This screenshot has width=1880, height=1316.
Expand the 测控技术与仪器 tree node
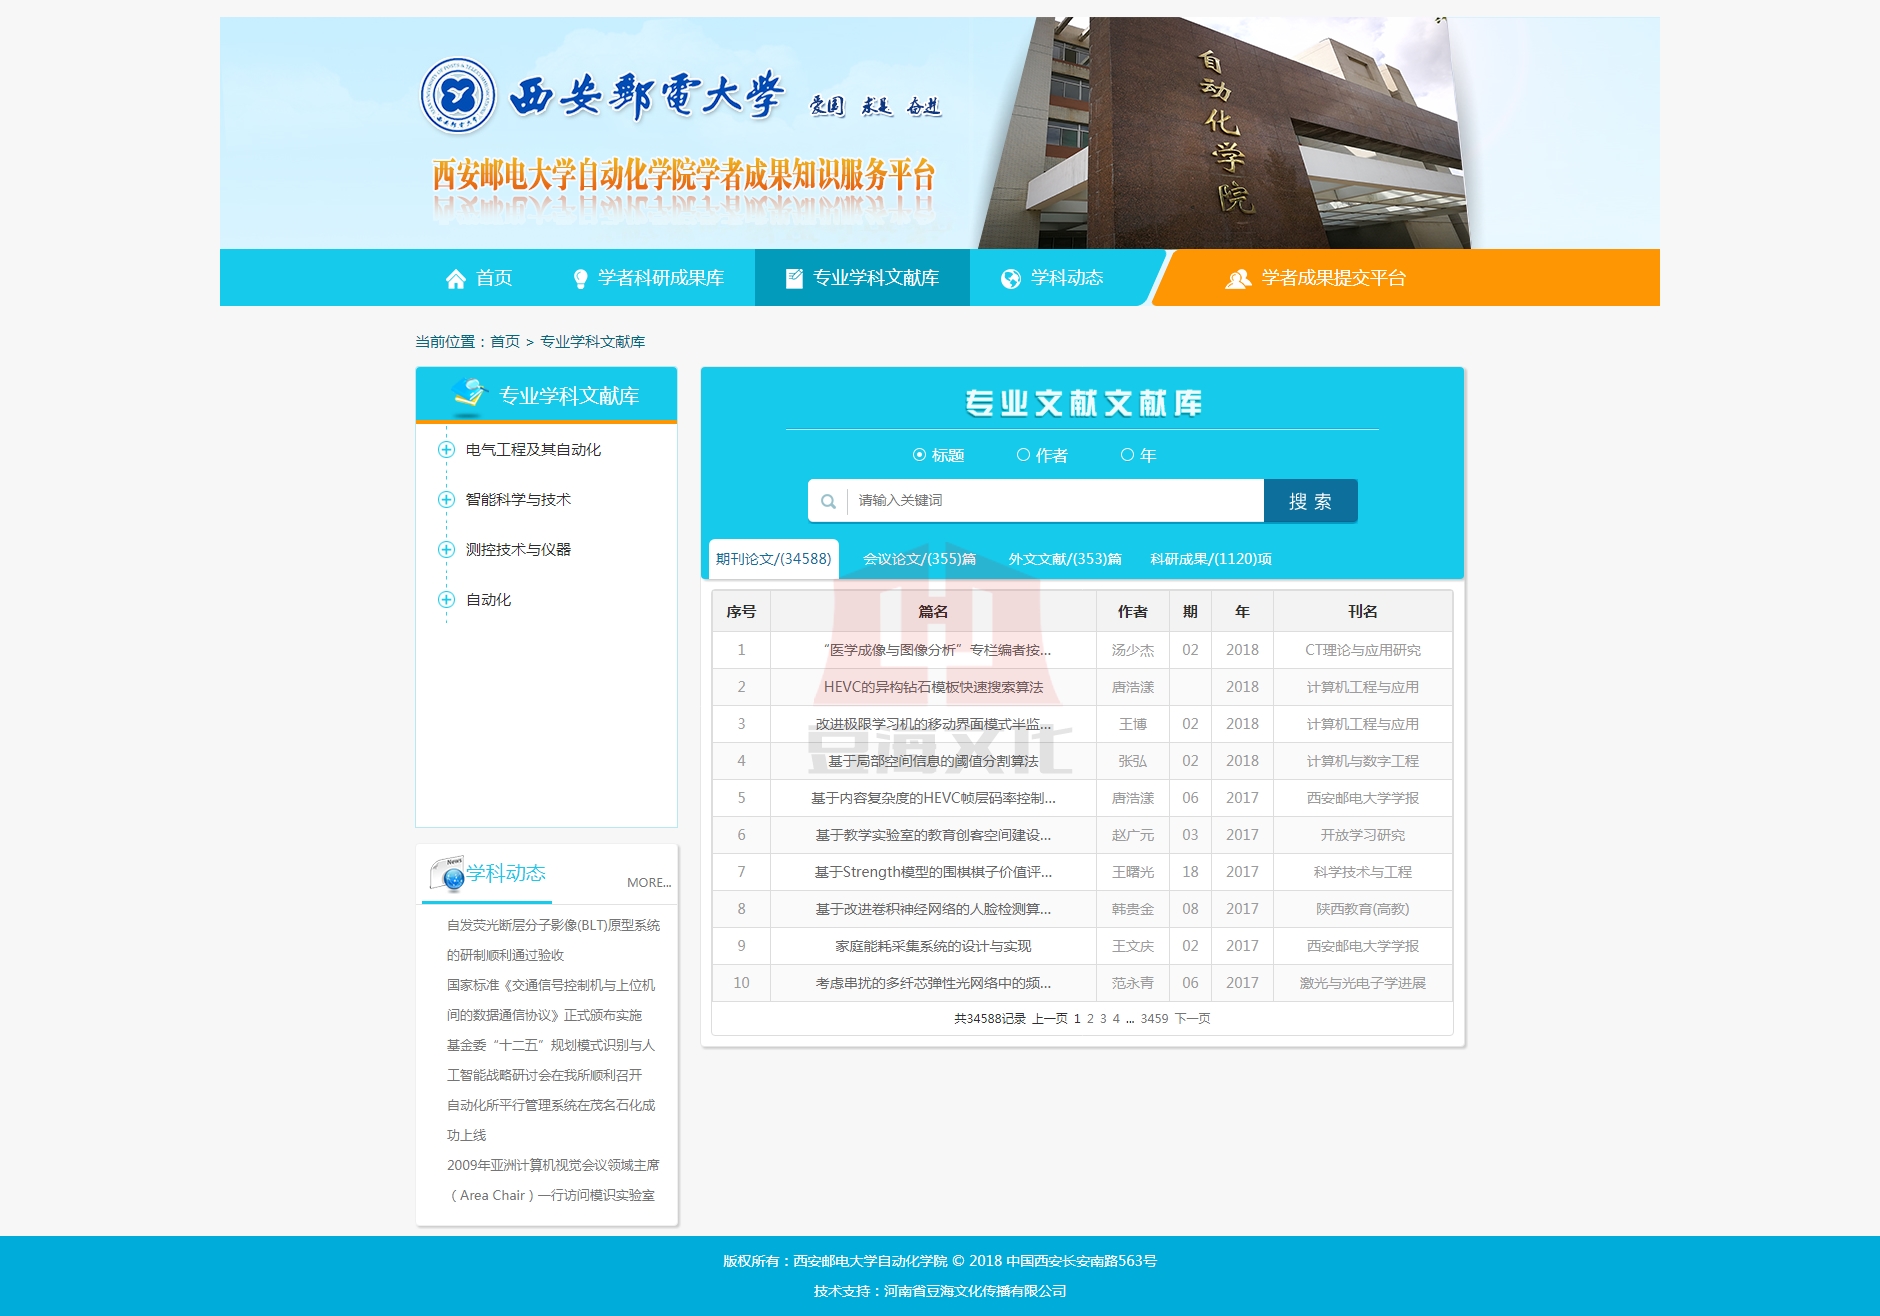(x=447, y=550)
